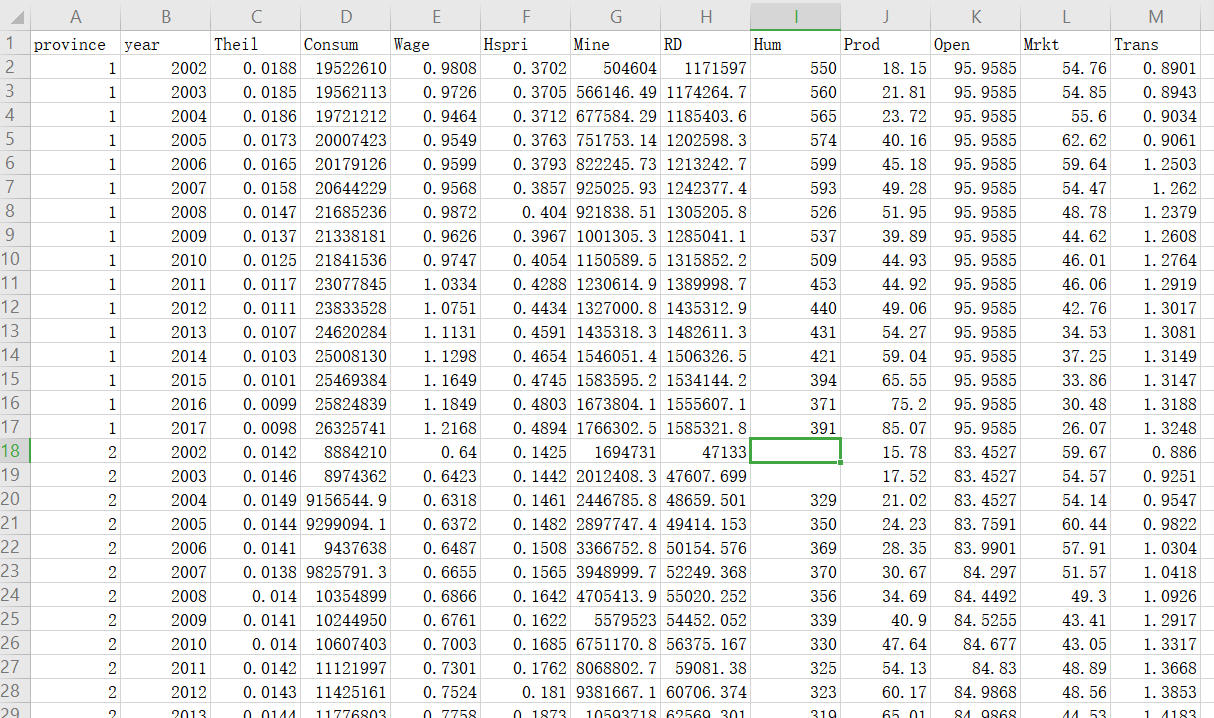Select Wage cell with value 0.9808
The width and height of the screenshot is (1214, 718).
[436, 68]
